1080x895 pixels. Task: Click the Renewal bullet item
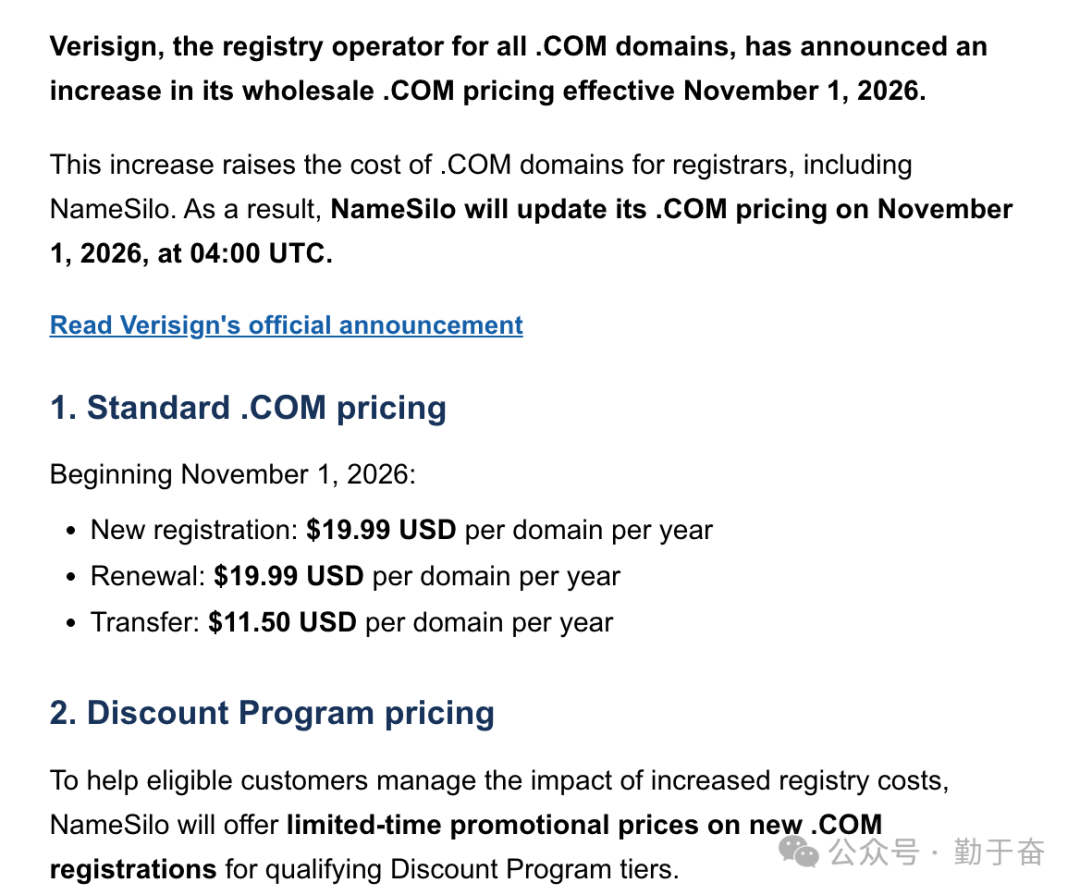pos(355,577)
